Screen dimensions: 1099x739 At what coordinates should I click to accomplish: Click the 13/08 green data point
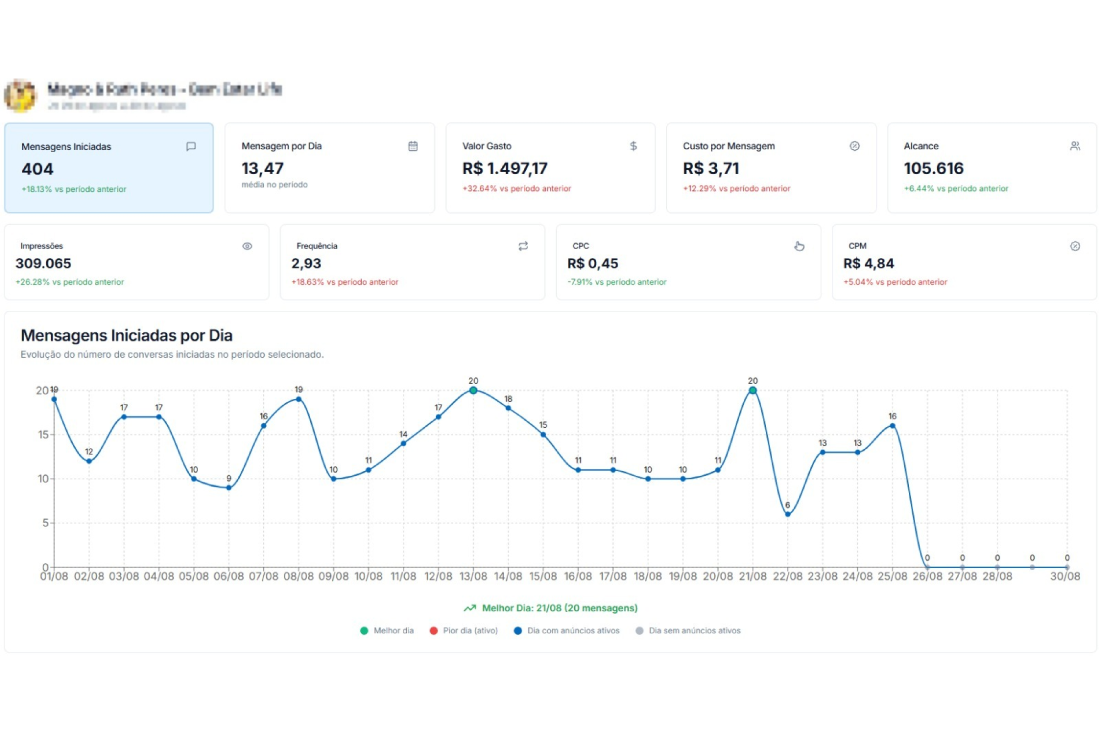pyautogui.click(x=473, y=391)
